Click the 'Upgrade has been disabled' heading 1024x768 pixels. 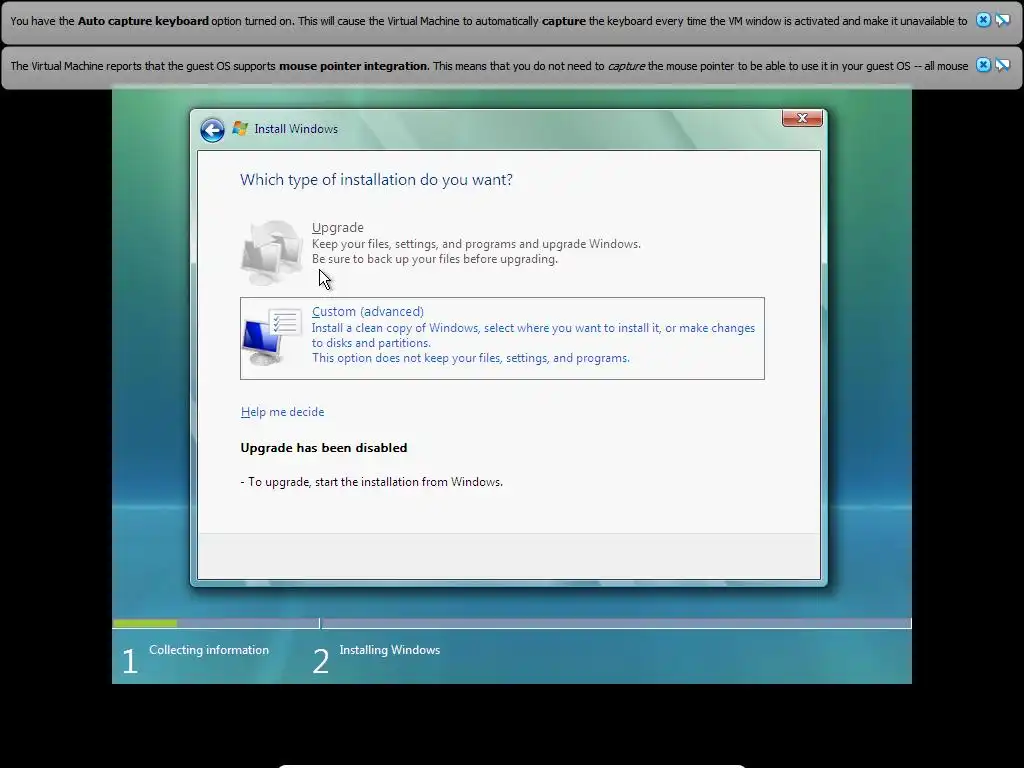pyautogui.click(x=323, y=448)
